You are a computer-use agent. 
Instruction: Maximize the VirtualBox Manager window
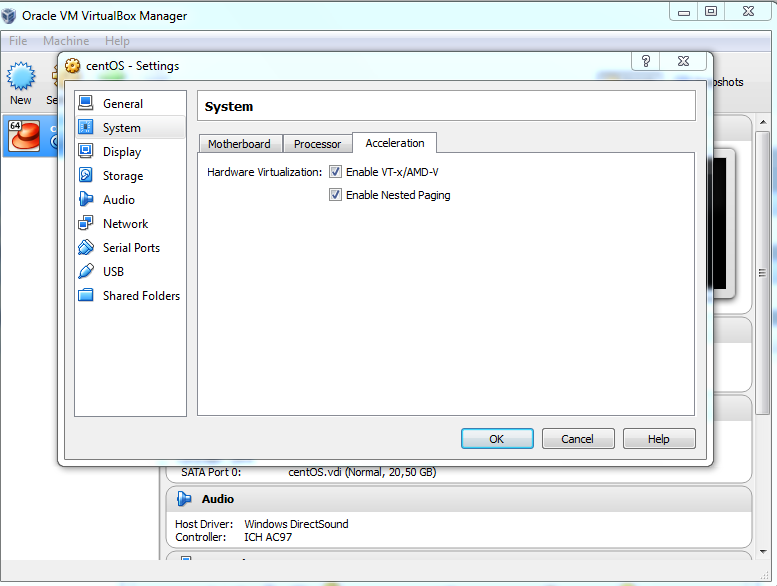pyautogui.click(x=711, y=11)
